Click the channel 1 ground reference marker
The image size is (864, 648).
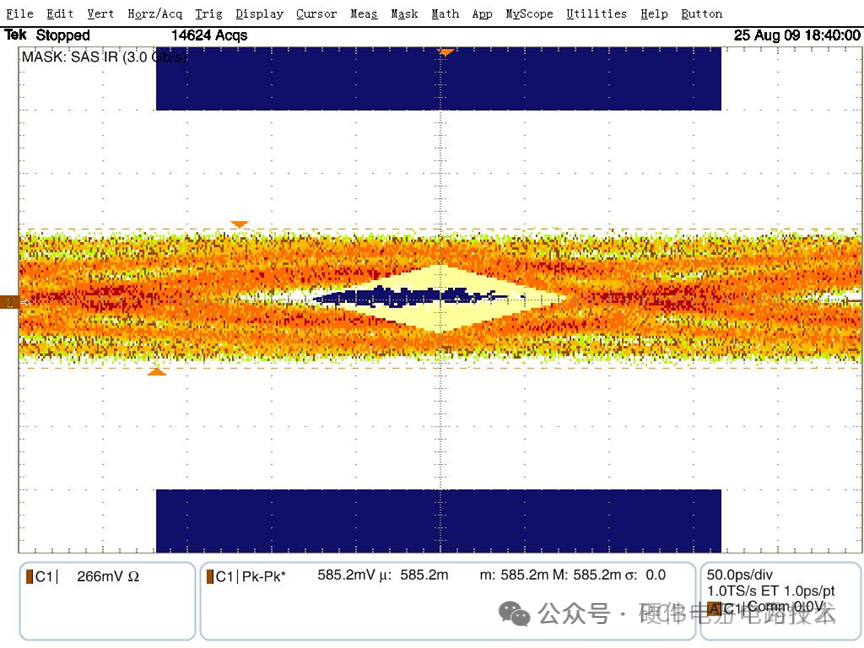[9, 302]
